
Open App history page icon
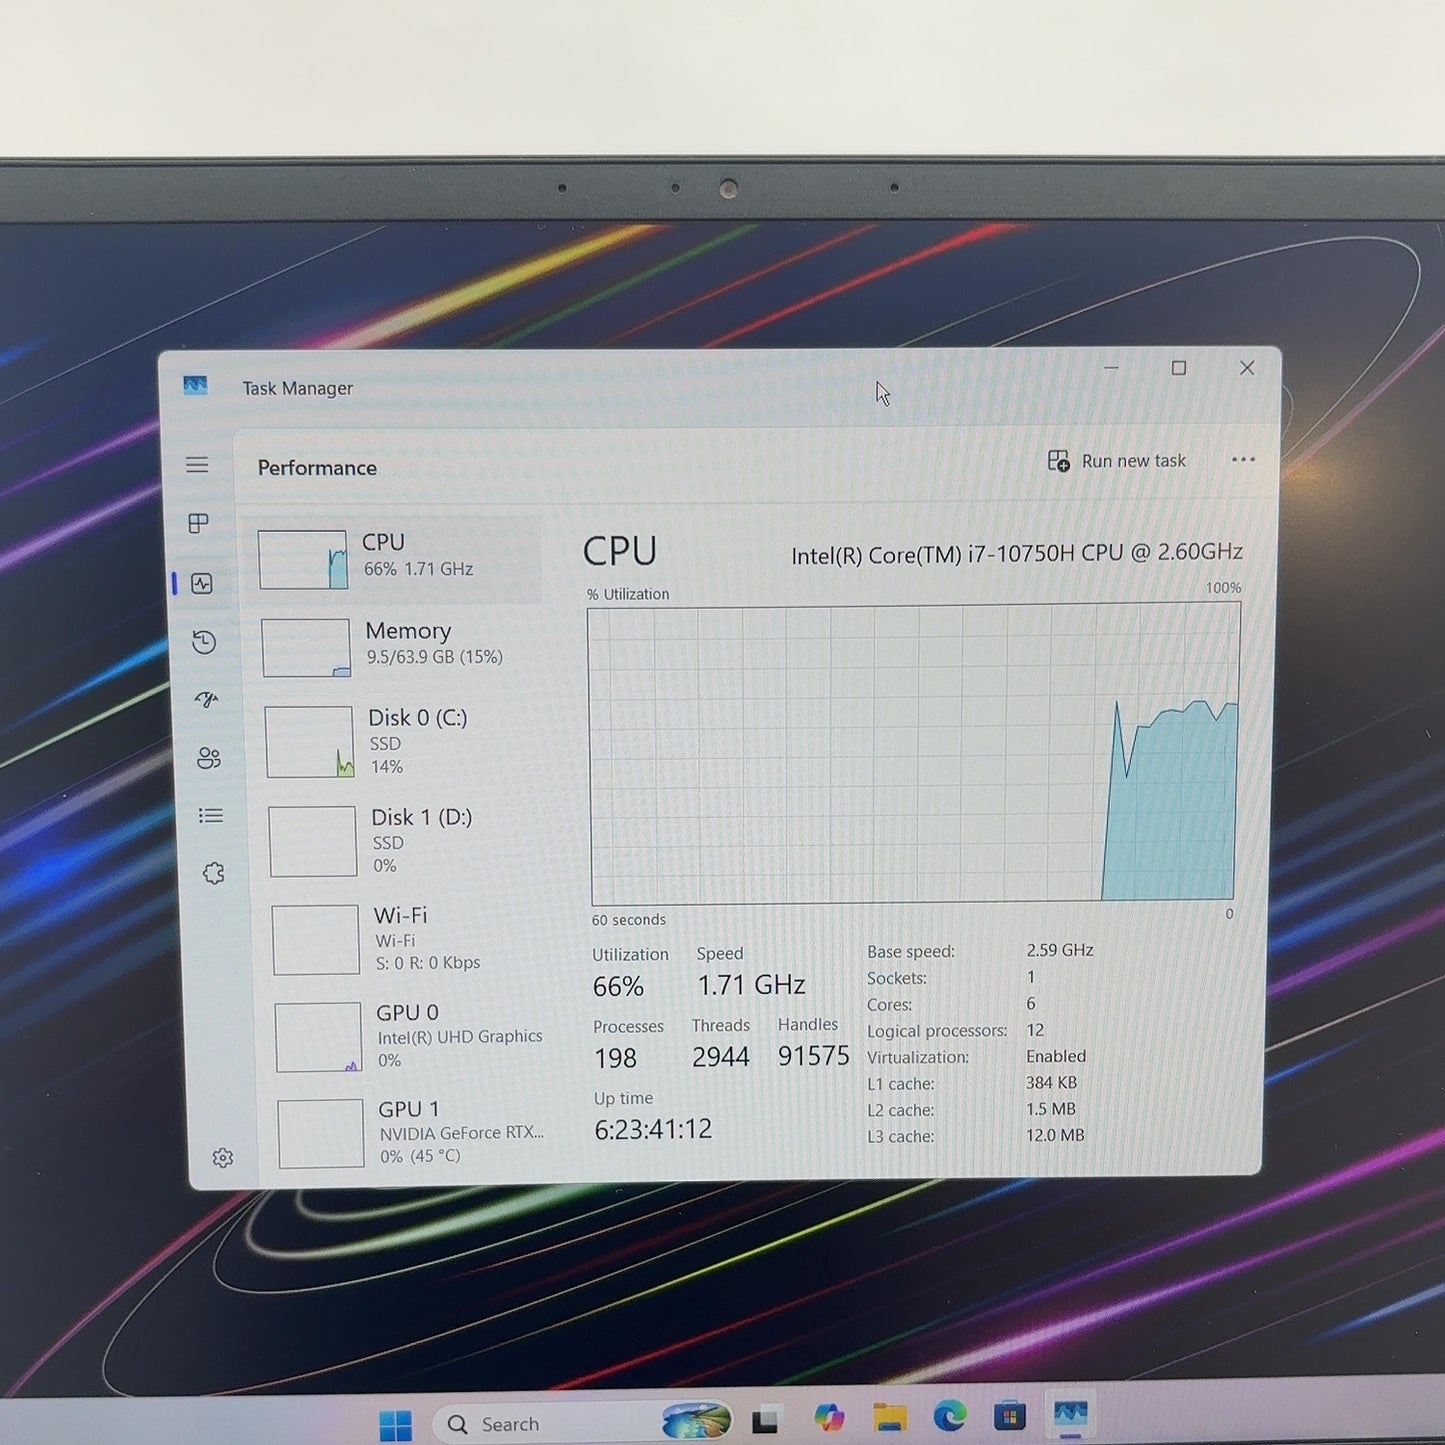(x=204, y=642)
